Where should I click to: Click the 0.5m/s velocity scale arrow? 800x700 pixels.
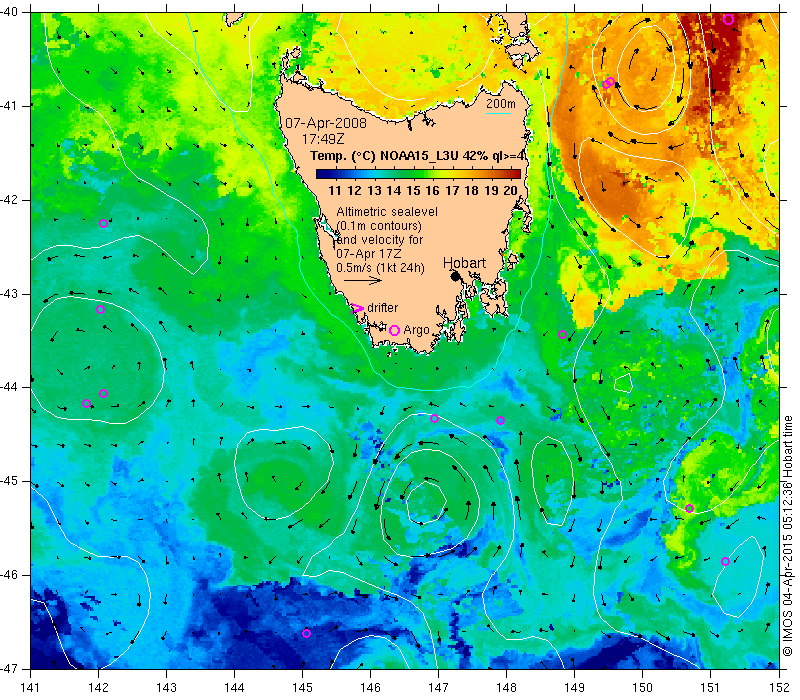[x=363, y=280]
